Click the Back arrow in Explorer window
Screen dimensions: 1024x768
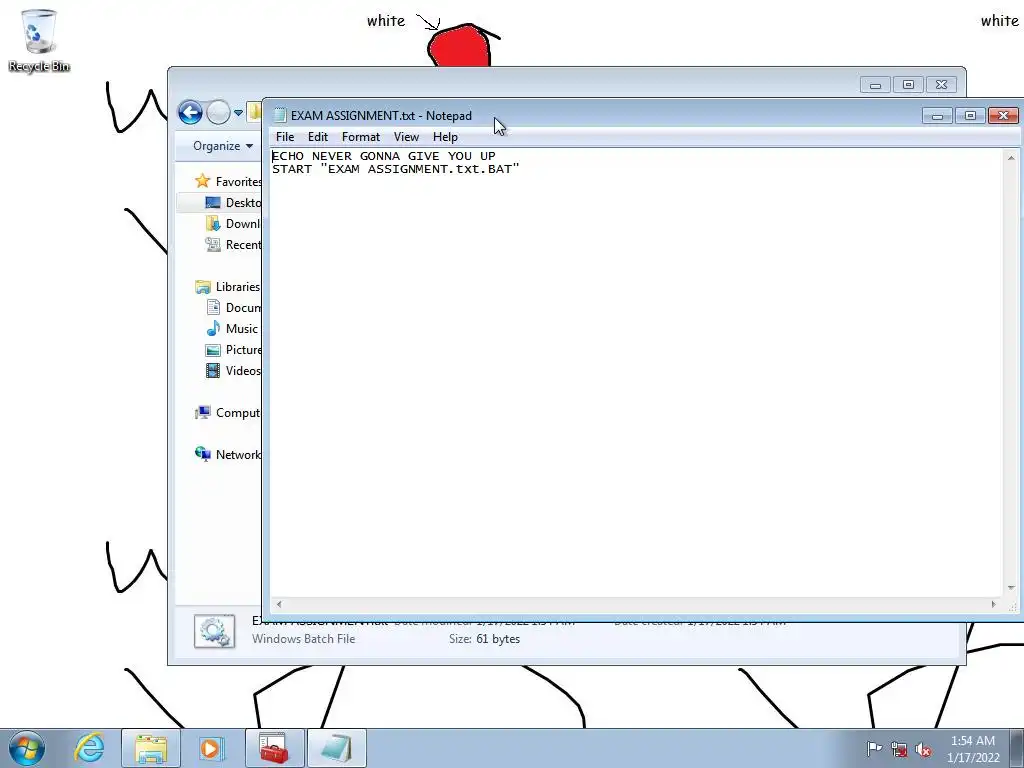[x=190, y=112]
